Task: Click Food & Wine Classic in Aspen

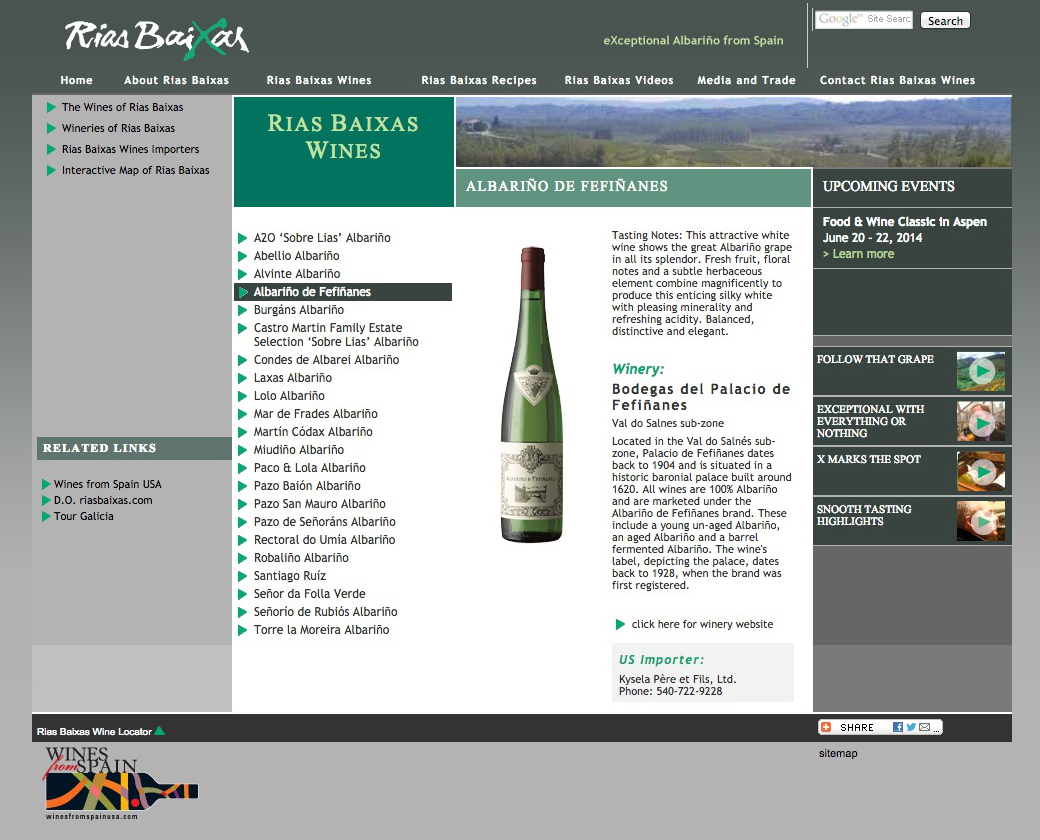Action: (905, 222)
